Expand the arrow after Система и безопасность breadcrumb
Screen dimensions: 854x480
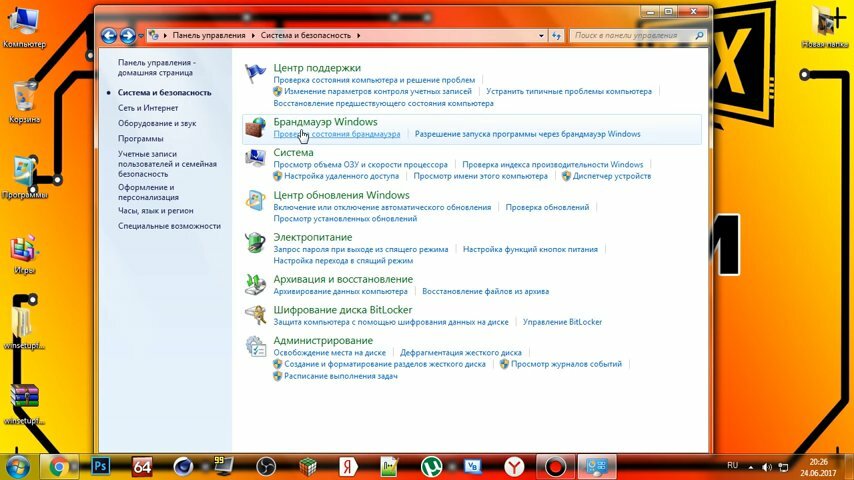click(358, 35)
